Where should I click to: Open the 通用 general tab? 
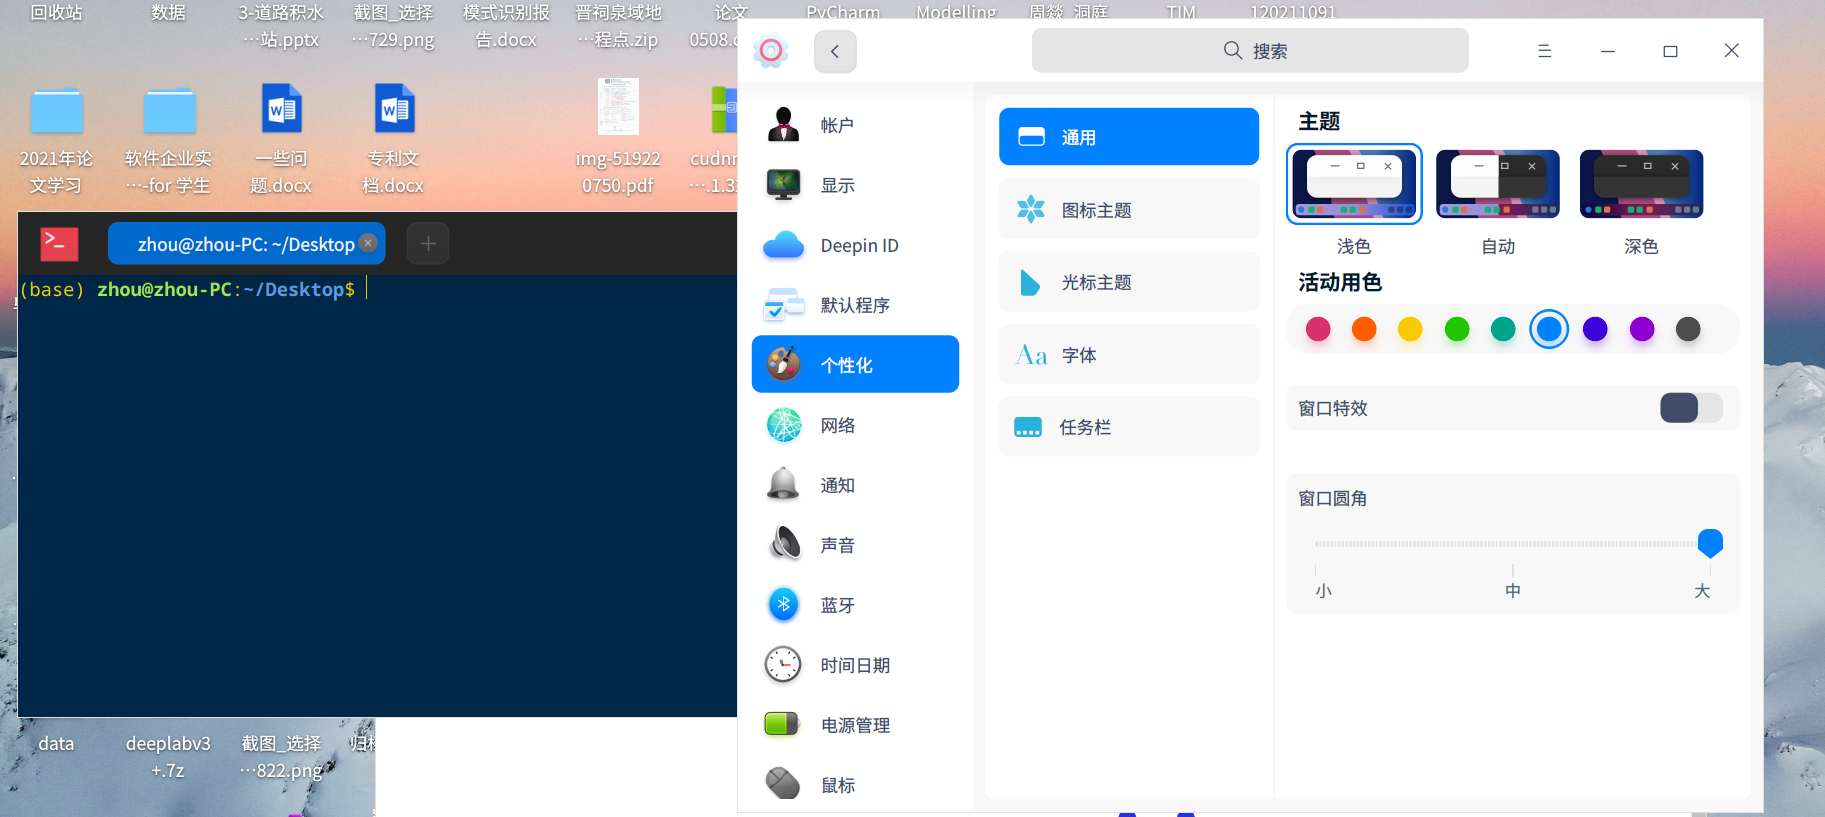[x=1129, y=137]
